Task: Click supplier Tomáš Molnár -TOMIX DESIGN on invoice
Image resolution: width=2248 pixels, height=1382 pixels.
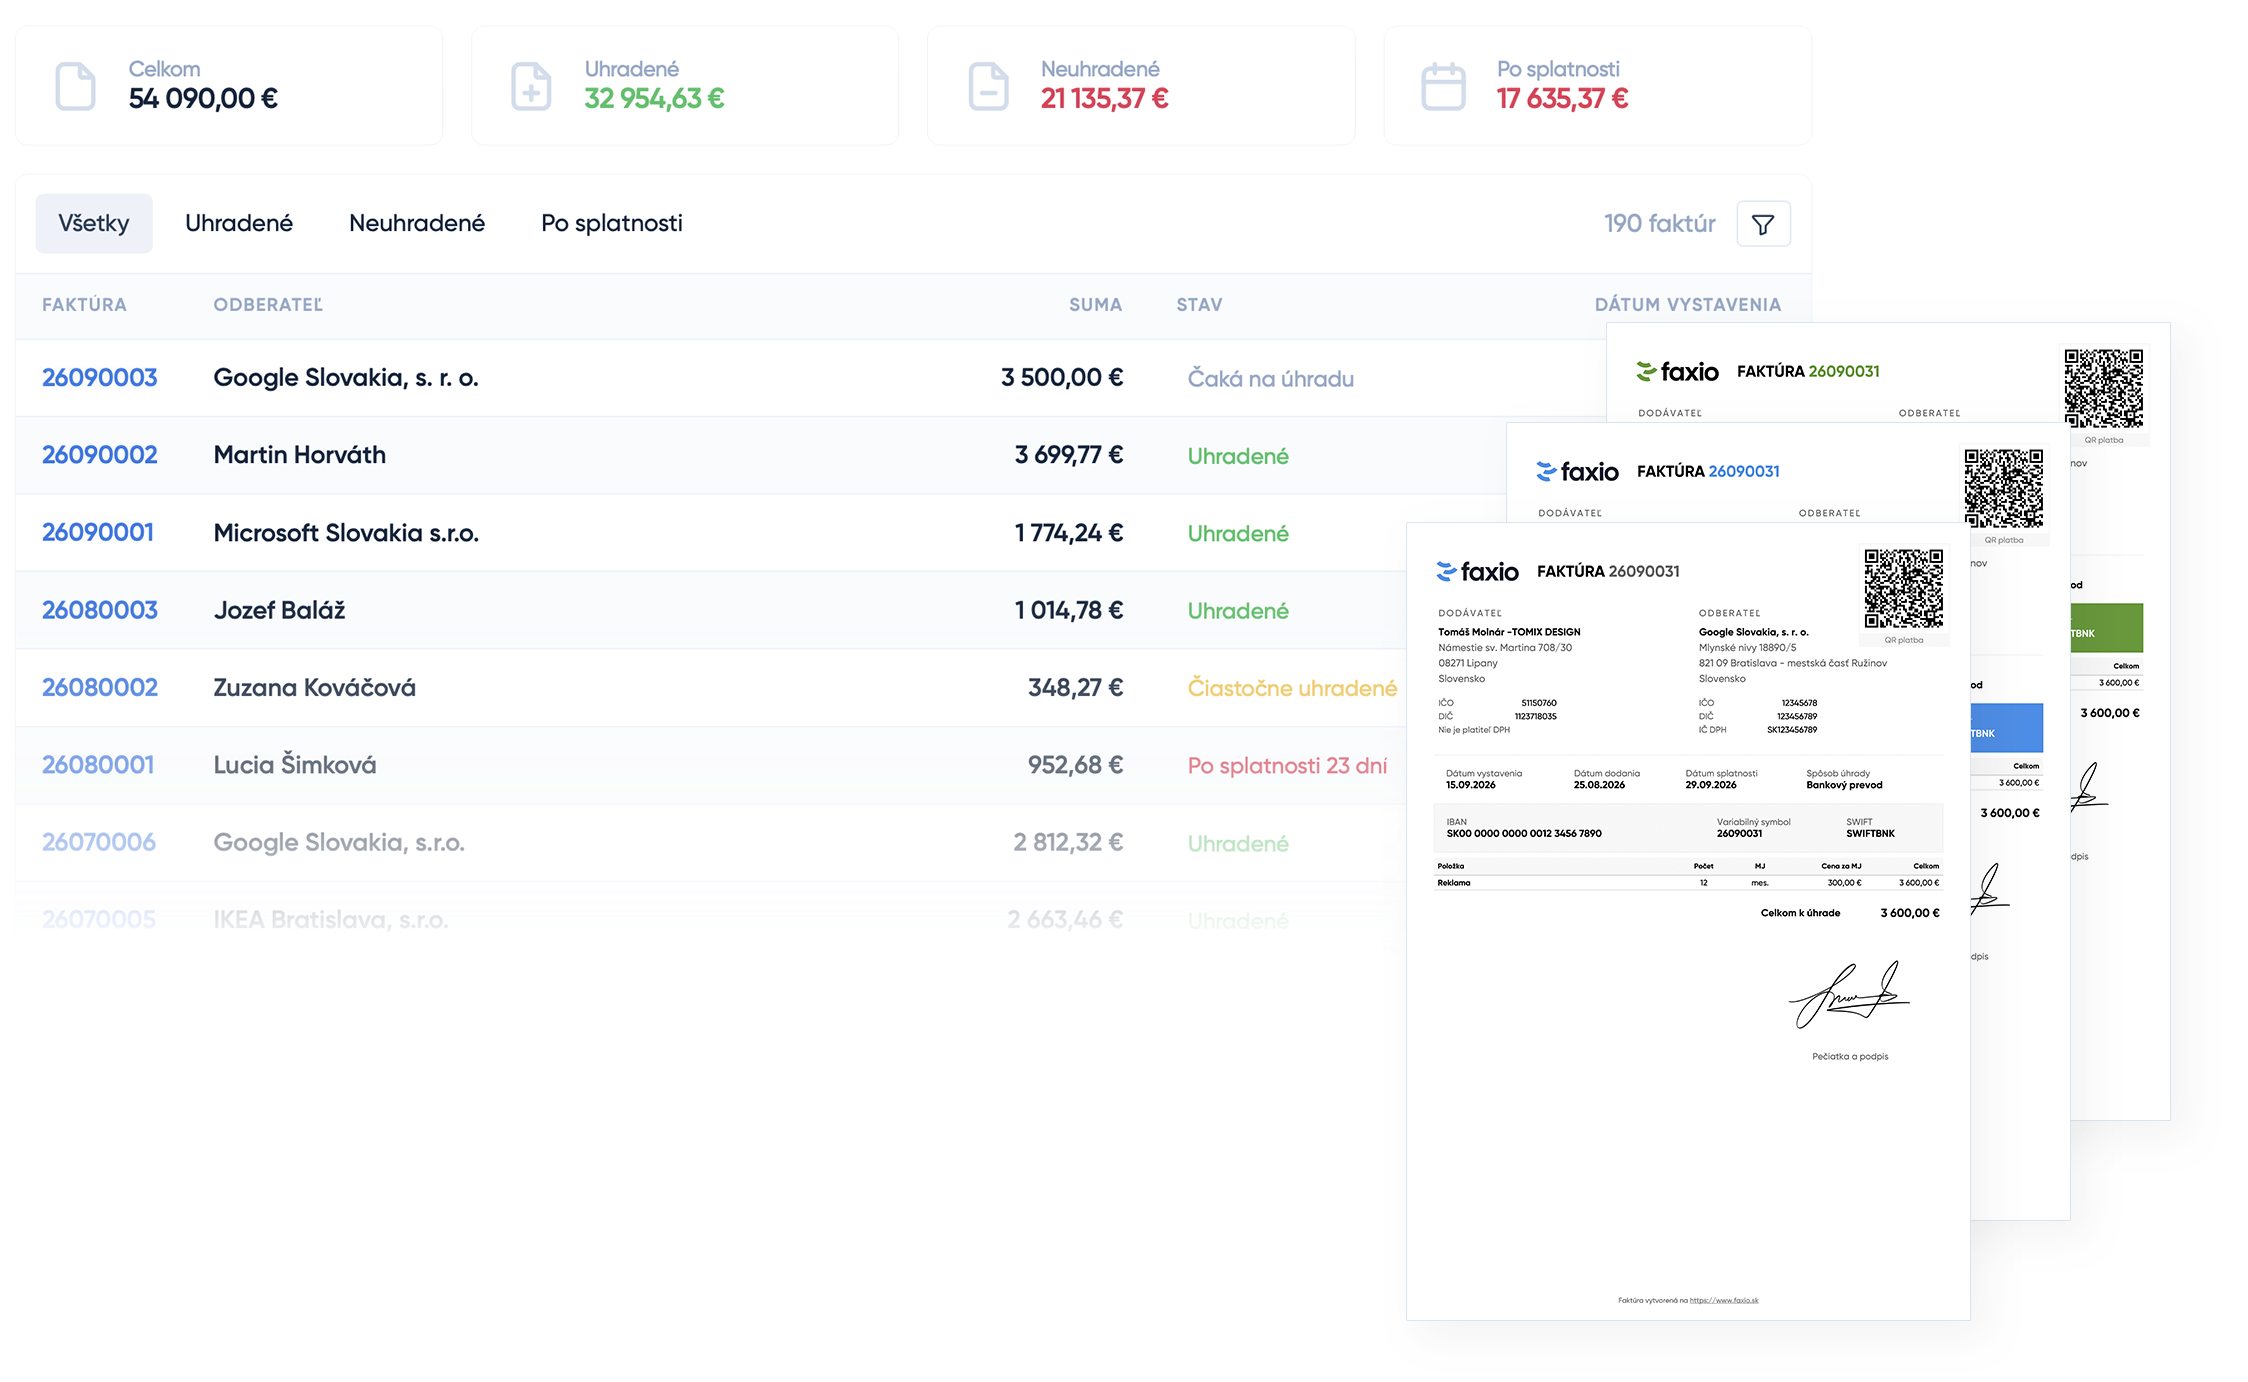Action: [1509, 632]
